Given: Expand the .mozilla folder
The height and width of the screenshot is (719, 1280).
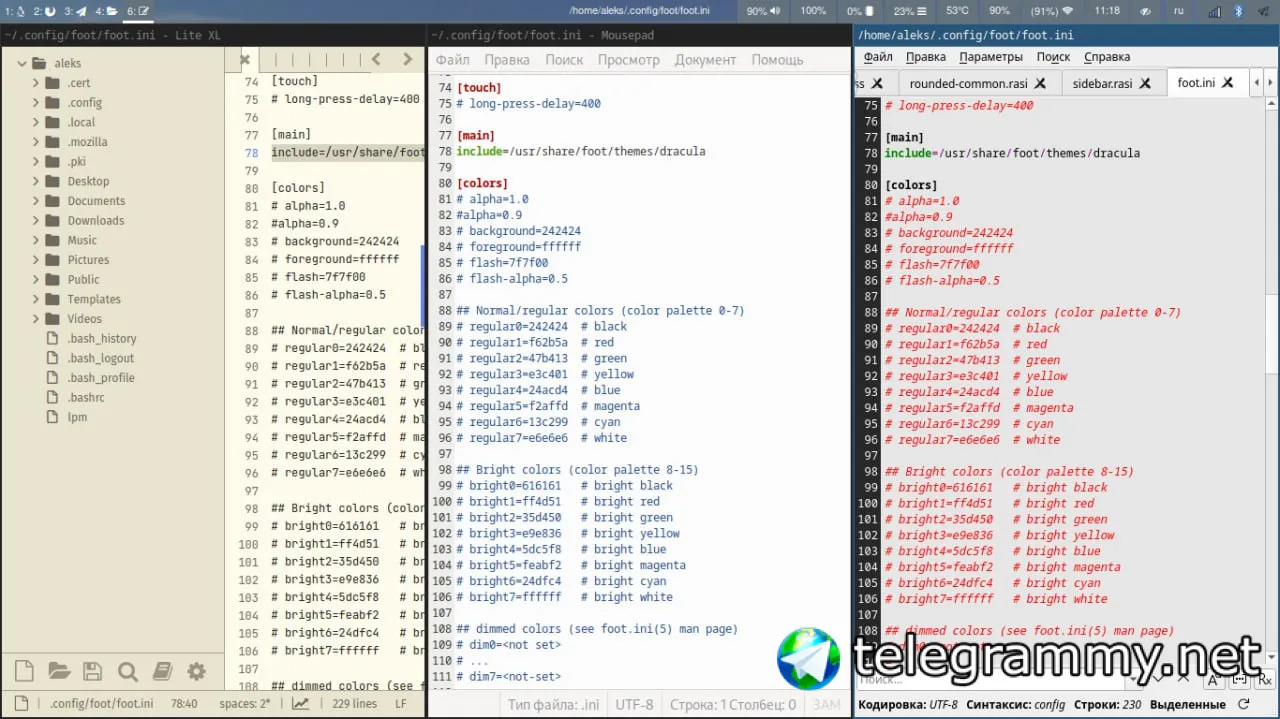Looking at the screenshot, I should click(36, 142).
